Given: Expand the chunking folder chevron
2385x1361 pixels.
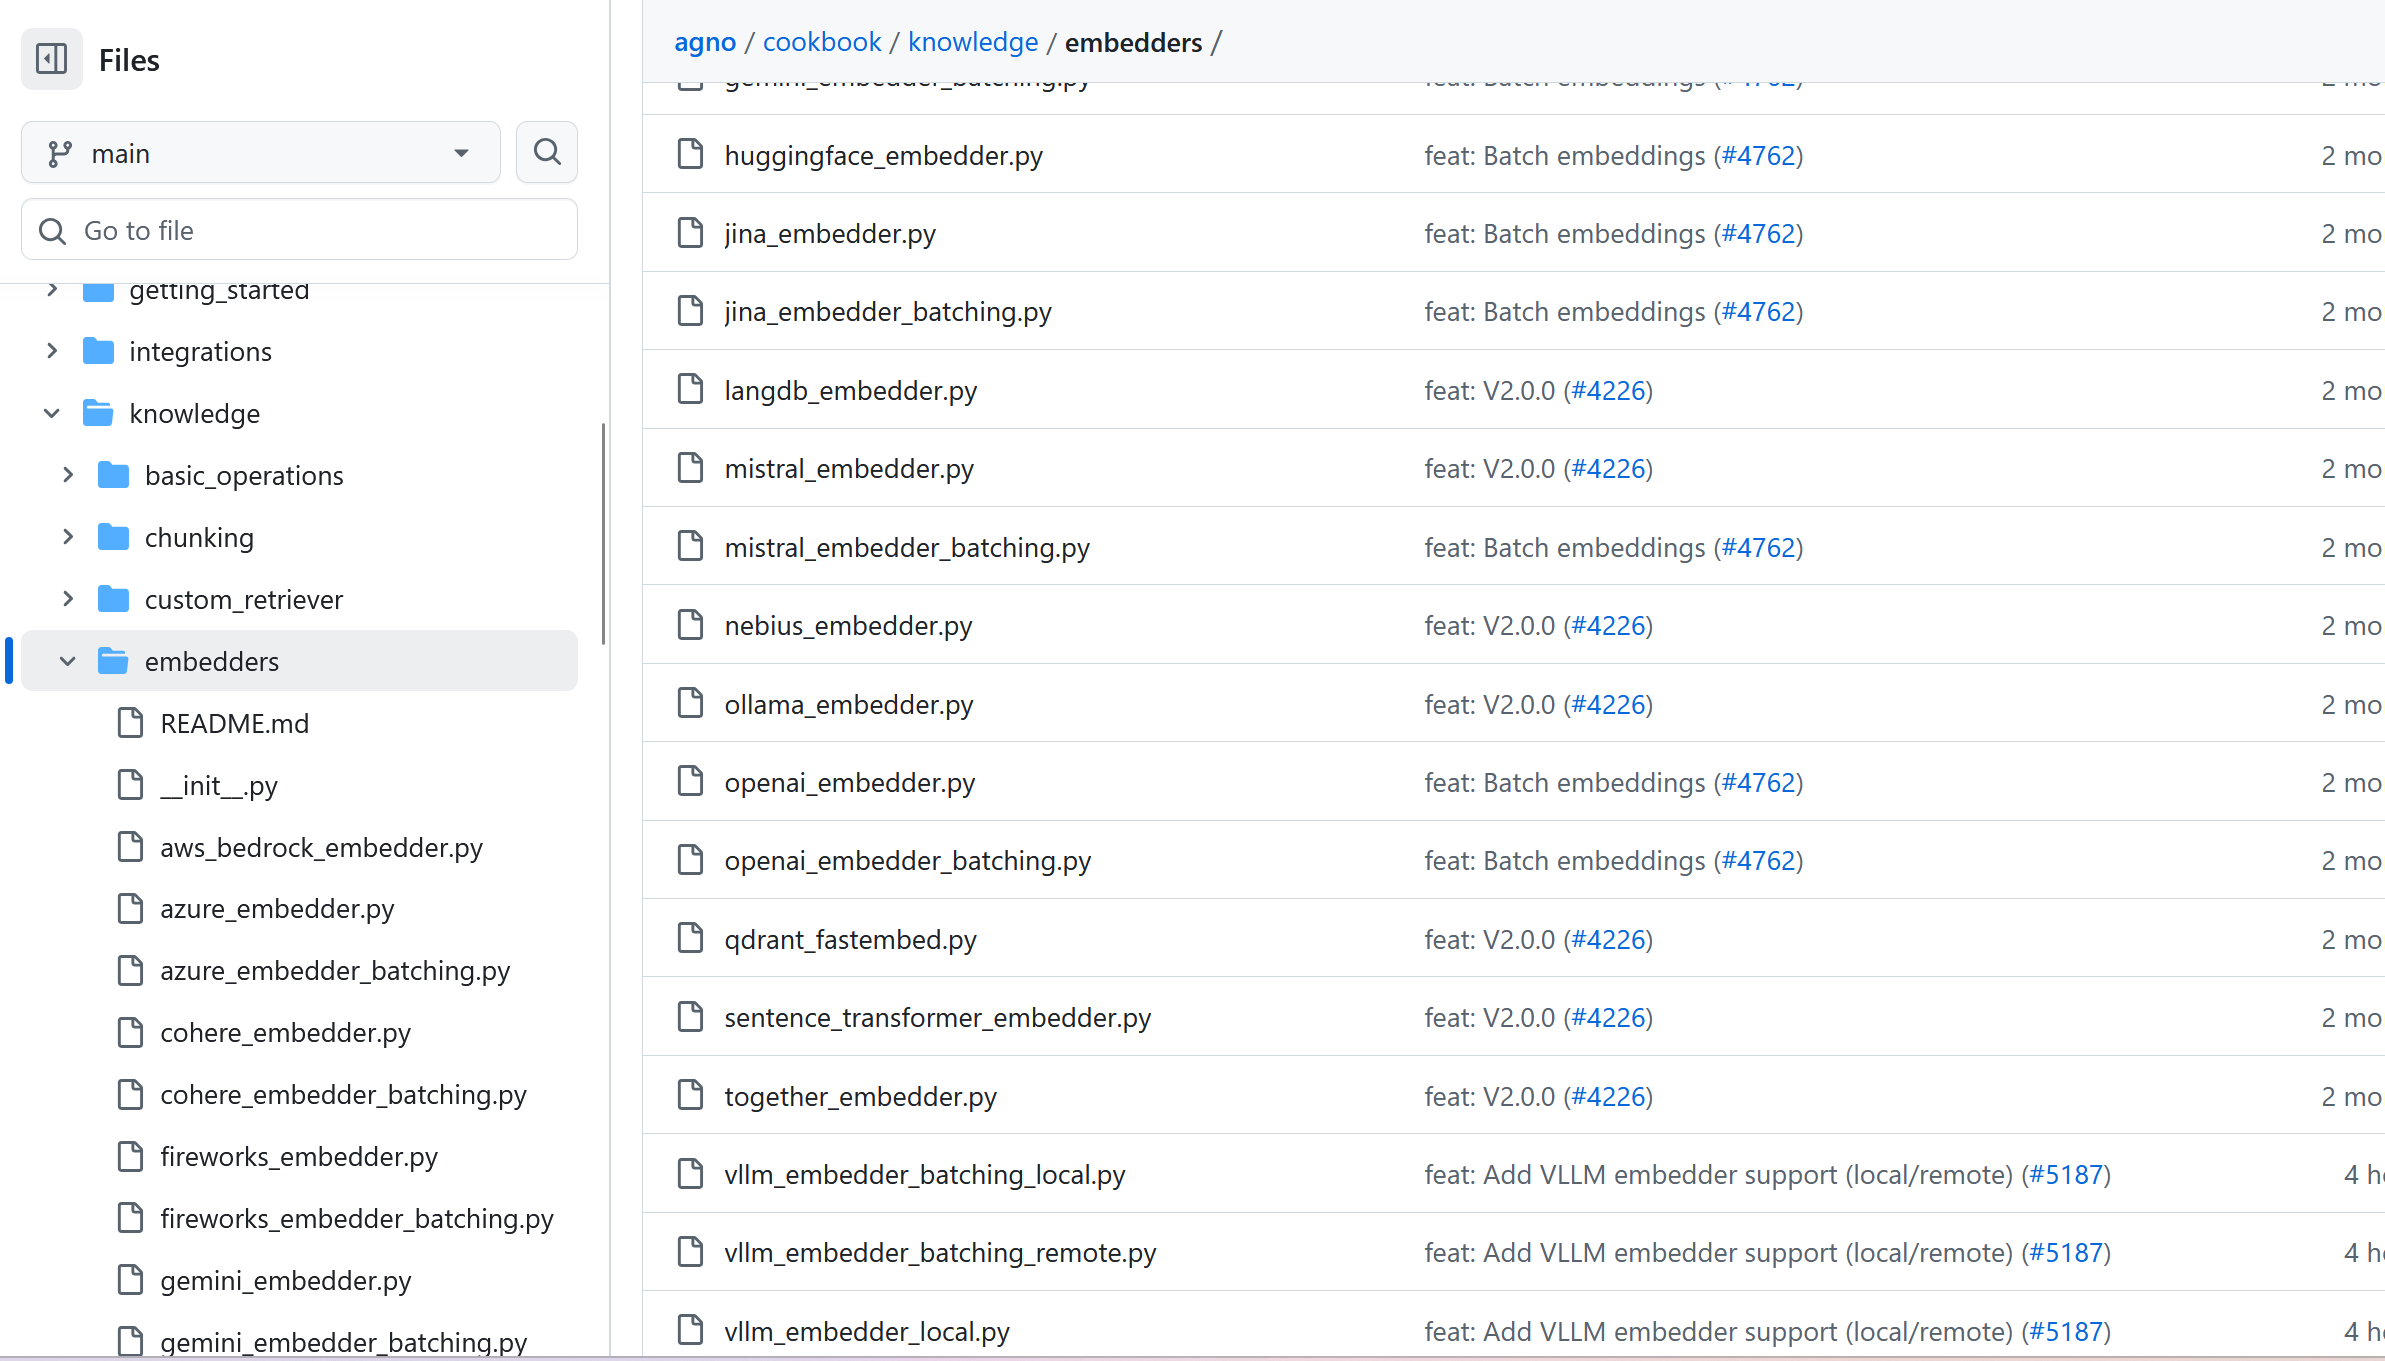Looking at the screenshot, I should pos(68,537).
